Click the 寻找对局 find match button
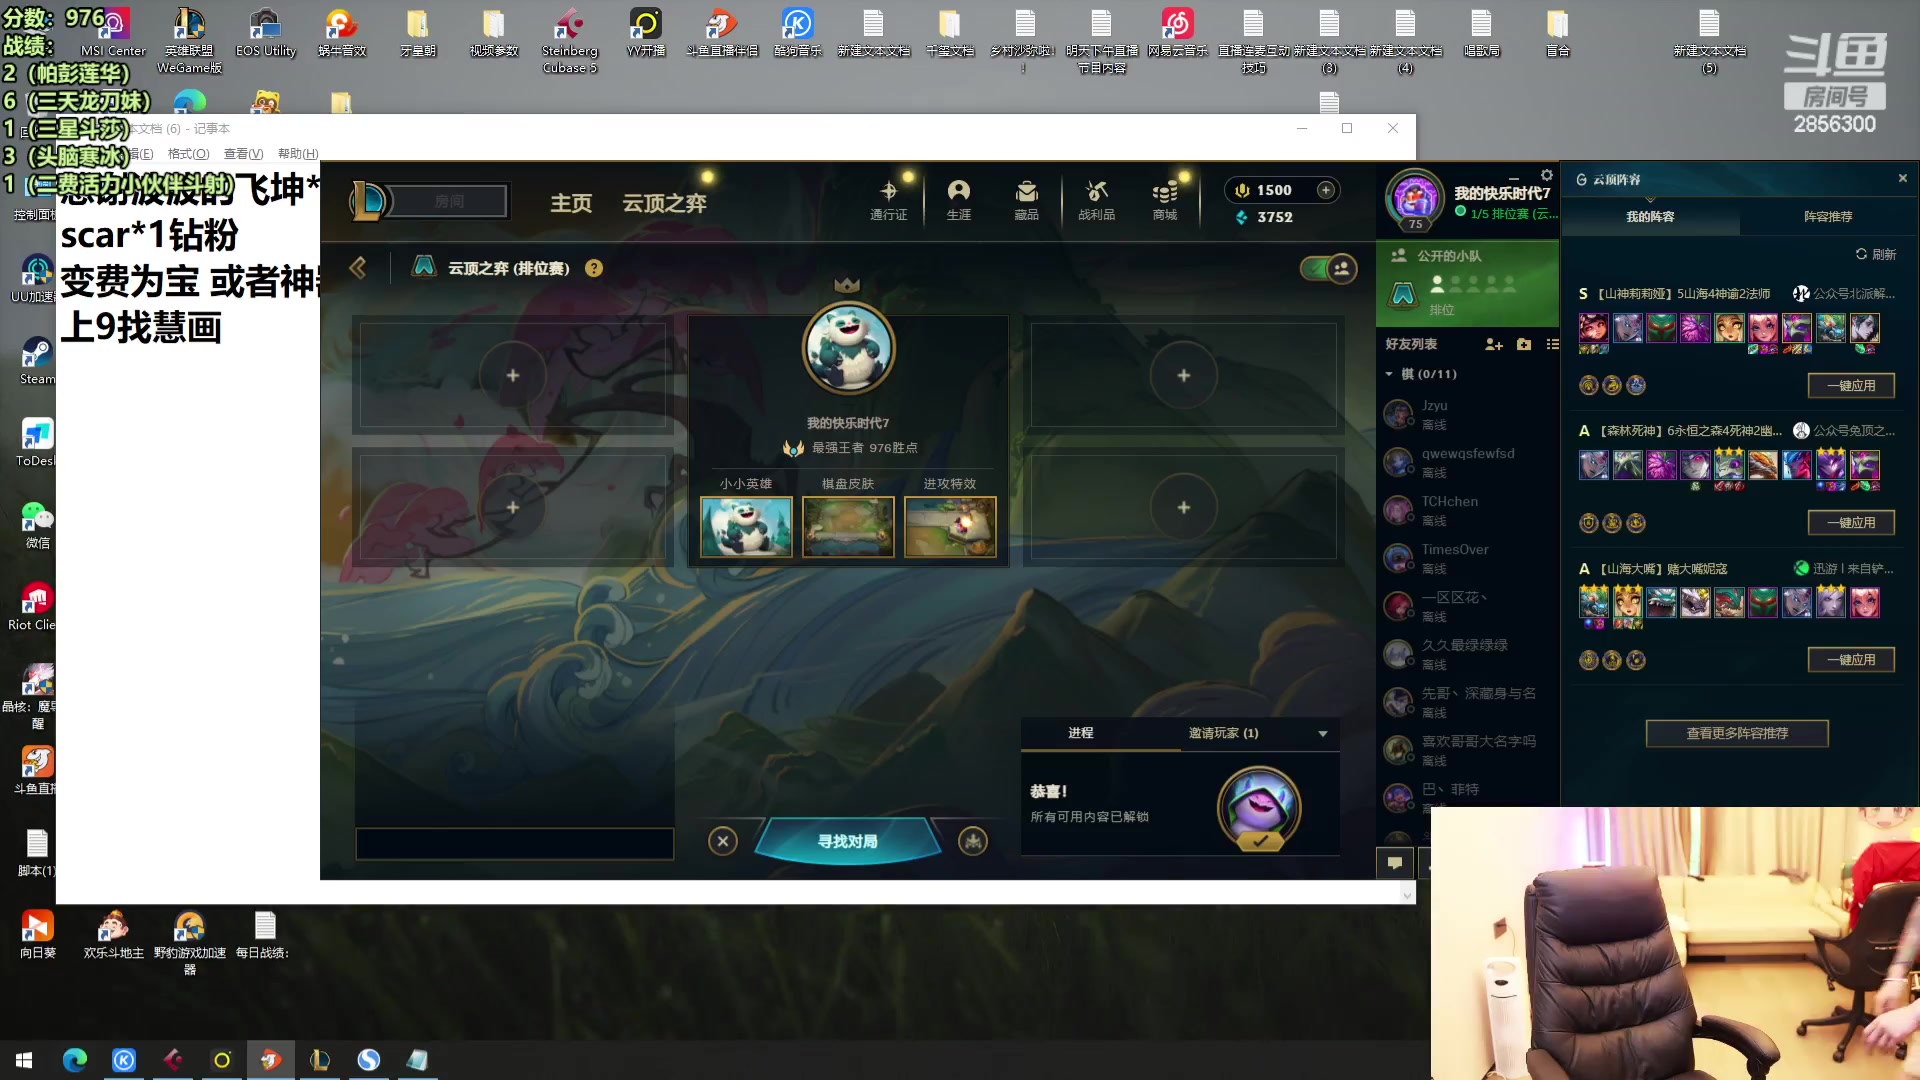1920x1080 pixels. 847,841
